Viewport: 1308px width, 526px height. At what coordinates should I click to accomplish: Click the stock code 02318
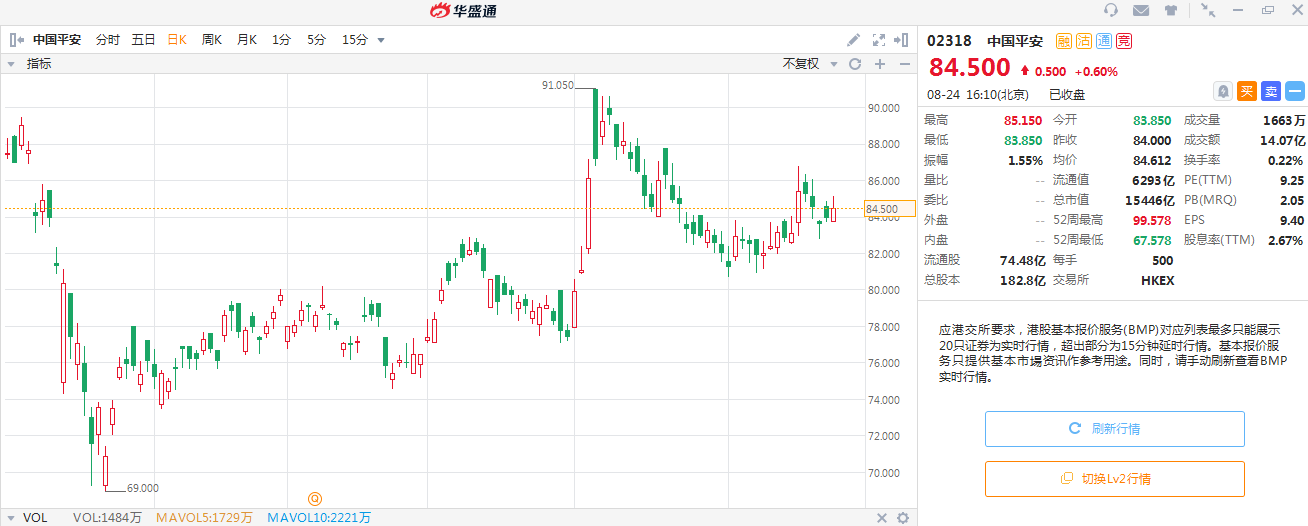point(949,41)
